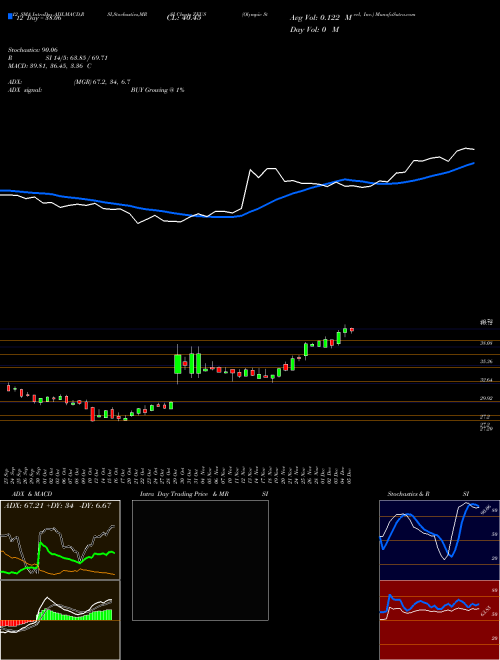The height and width of the screenshot is (660, 500).
Task: Click the 'Avg Vol: 0.122 M' text
Action: (321, 18)
